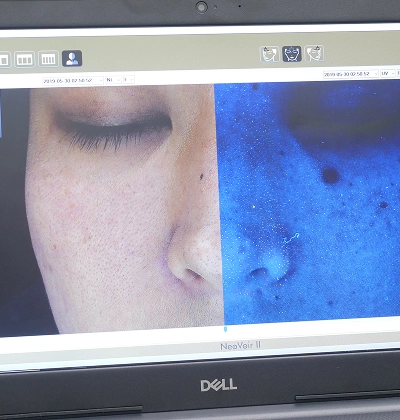This screenshot has height=420, width=400.
Task: Click the blue UV skin image panel
Action: tap(308, 202)
